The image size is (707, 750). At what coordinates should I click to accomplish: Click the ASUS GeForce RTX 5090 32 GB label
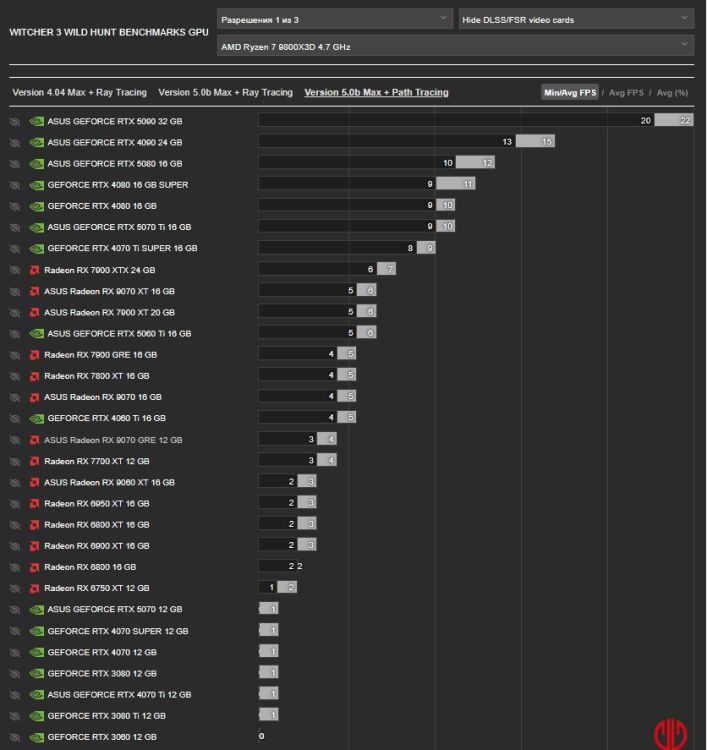pyautogui.click(x=115, y=121)
